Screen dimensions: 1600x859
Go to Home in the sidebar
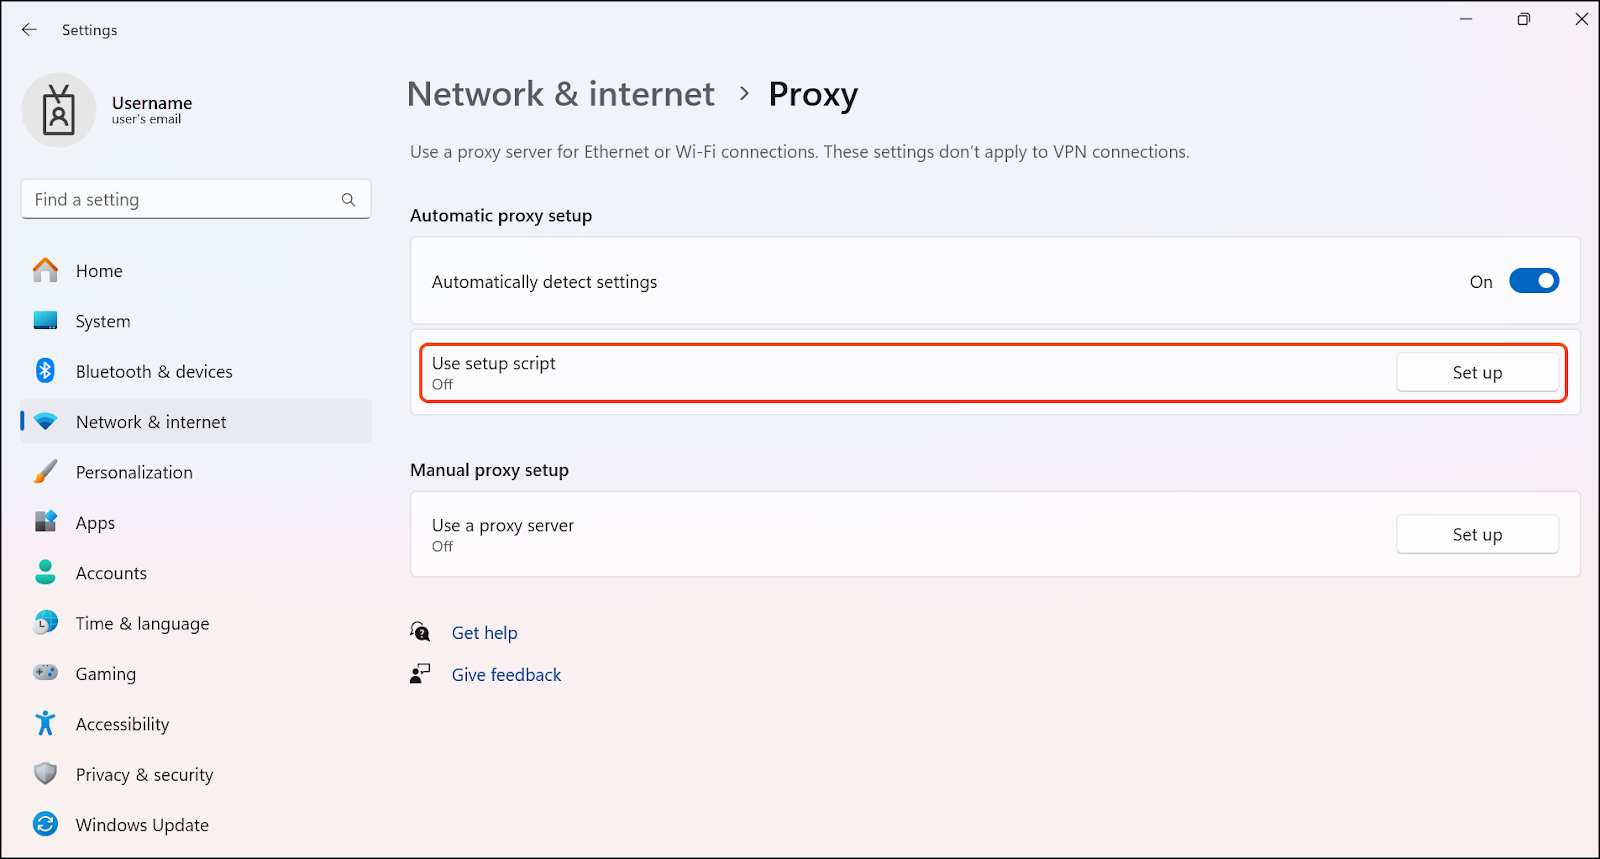click(99, 271)
